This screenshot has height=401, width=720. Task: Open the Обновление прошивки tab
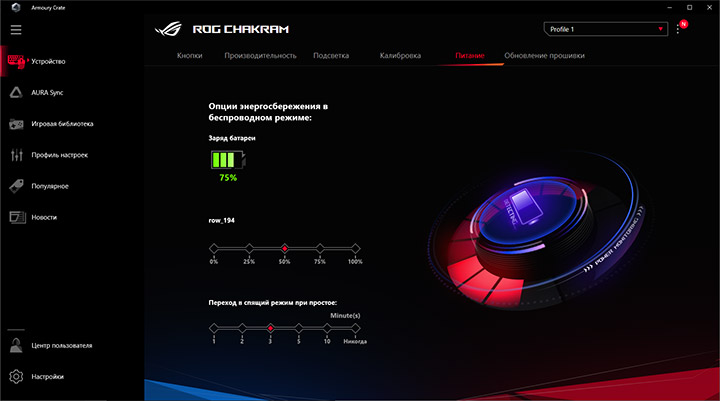[x=545, y=56]
